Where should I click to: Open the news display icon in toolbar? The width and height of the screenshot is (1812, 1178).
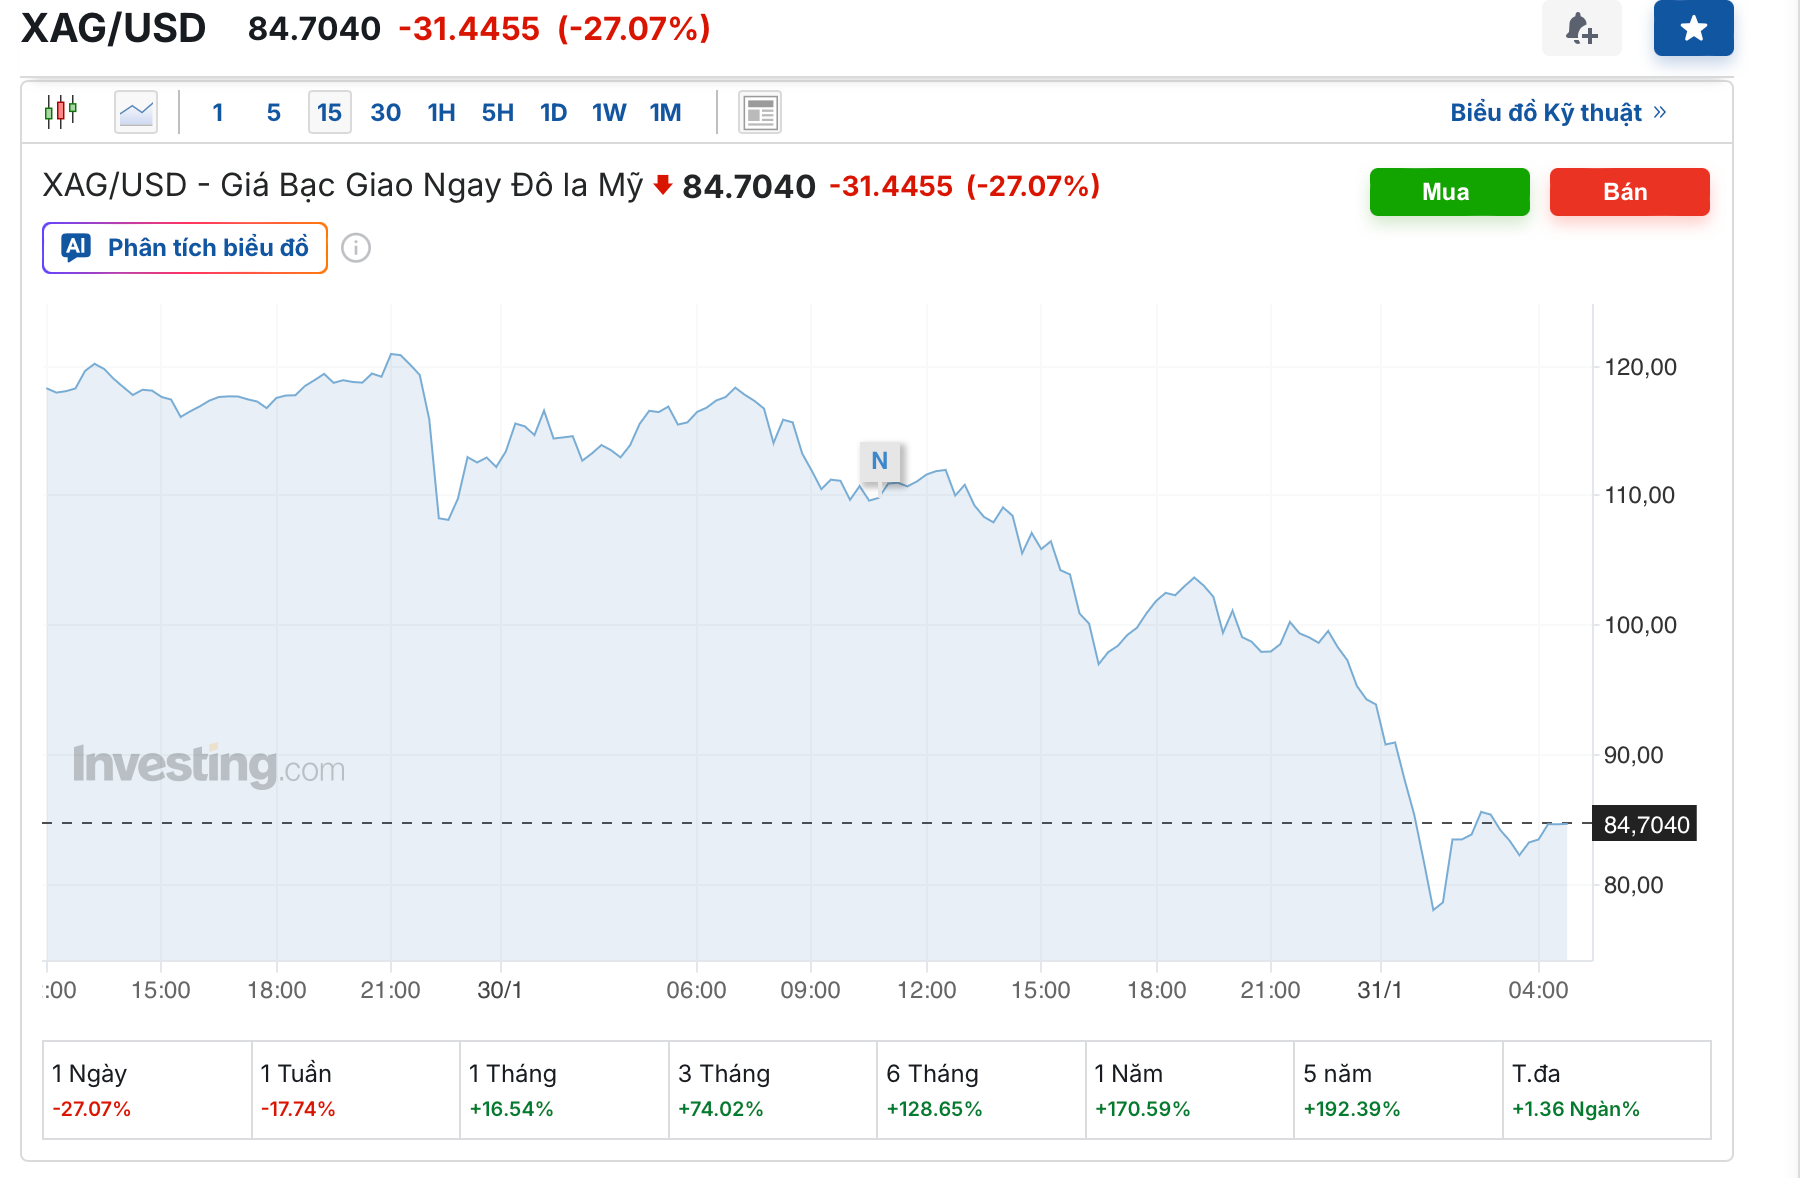pyautogui.click(x=760, y=112)
